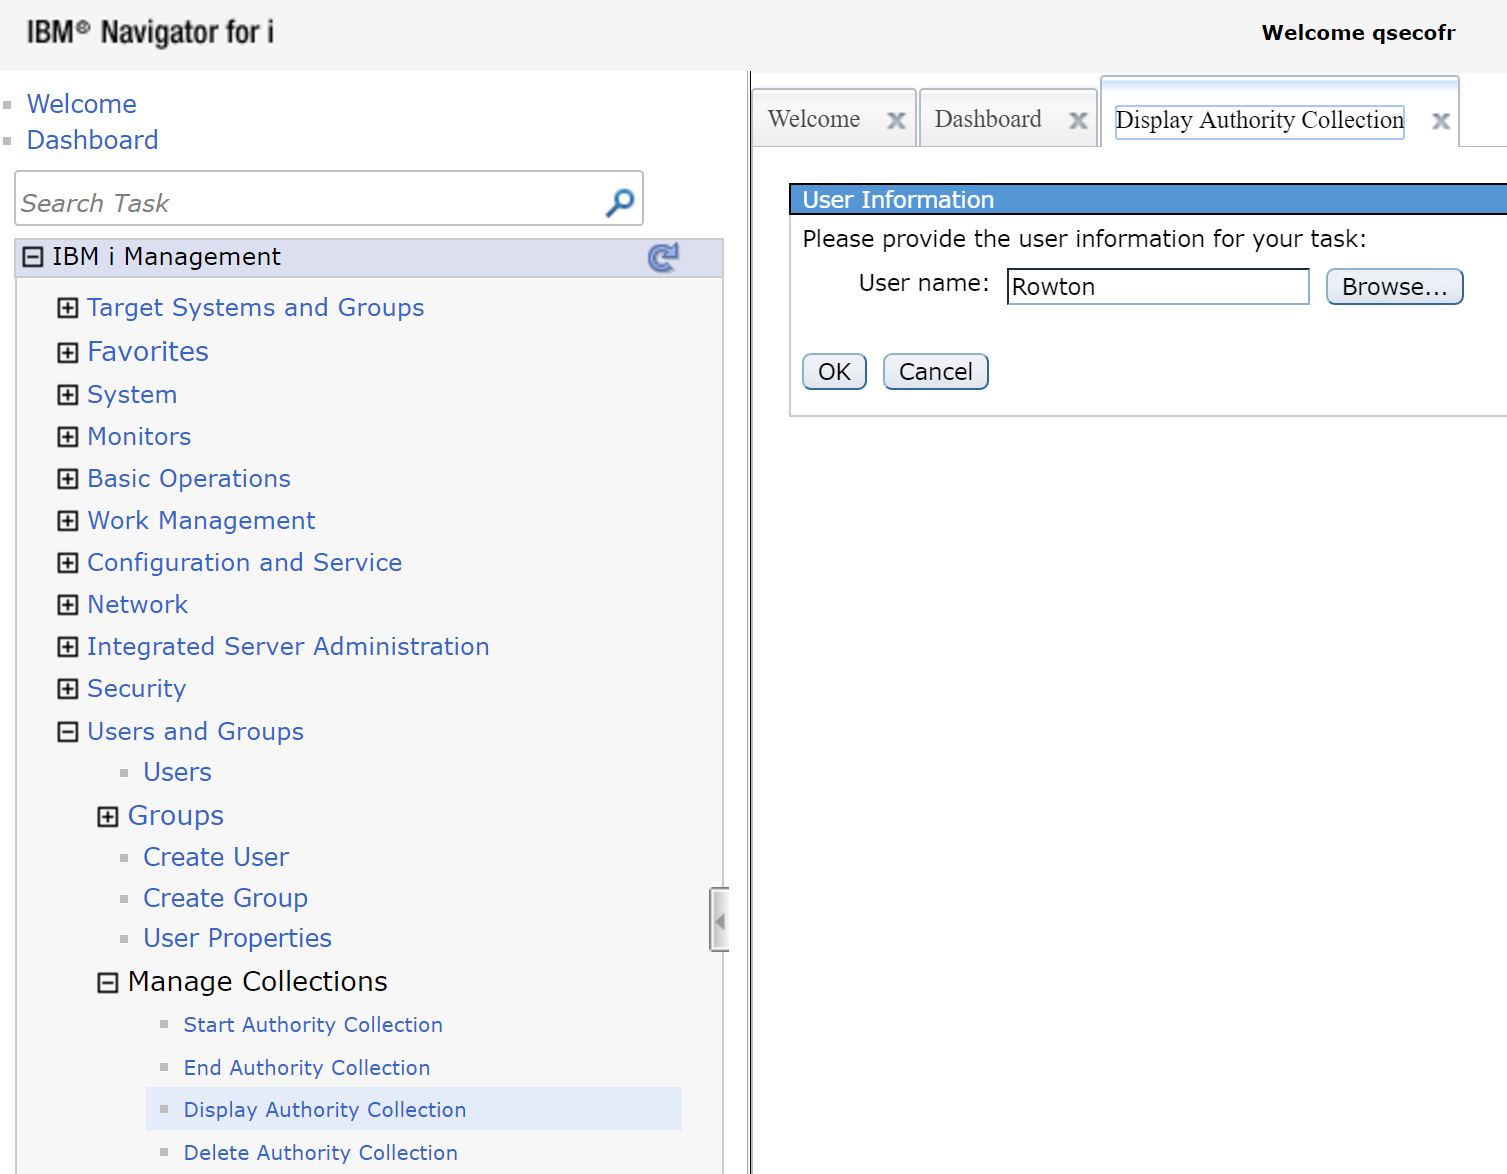Open the Start Authority Collection link
This screenshot has width=1507, height=1174.
coord(312,1025)
